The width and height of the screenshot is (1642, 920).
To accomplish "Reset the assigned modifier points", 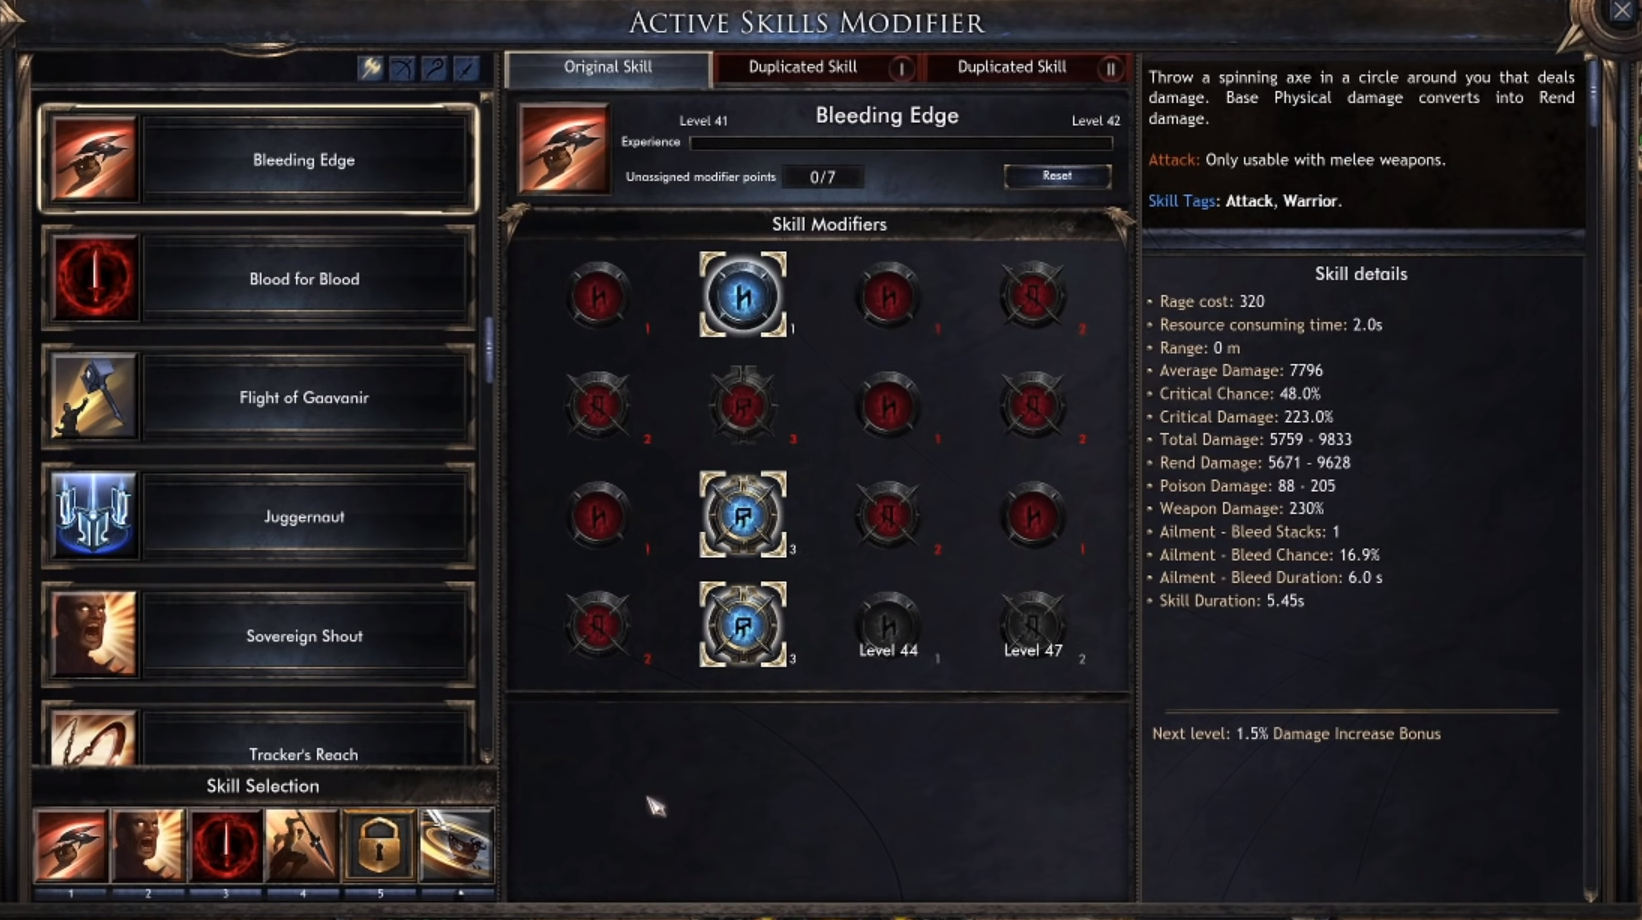I will (x=1057, y=176).
